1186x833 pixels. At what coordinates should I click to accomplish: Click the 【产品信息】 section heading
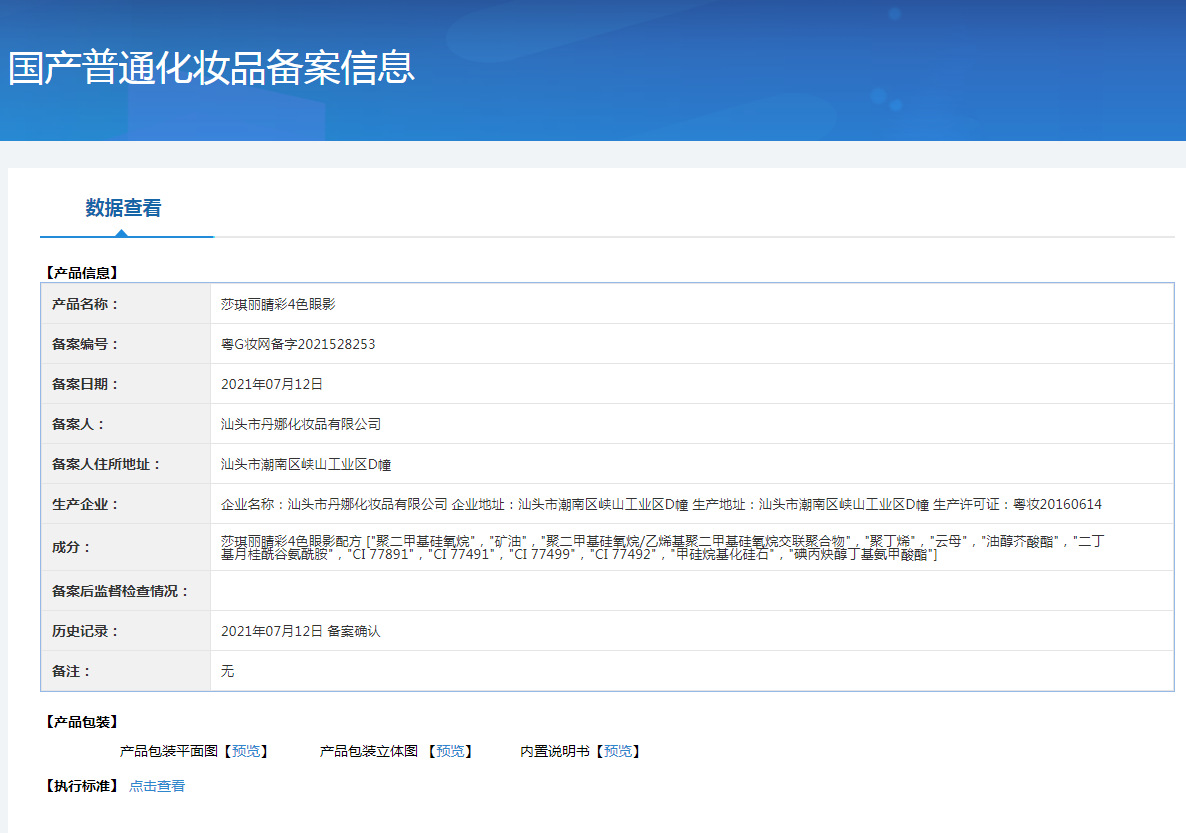coord(82,273)
